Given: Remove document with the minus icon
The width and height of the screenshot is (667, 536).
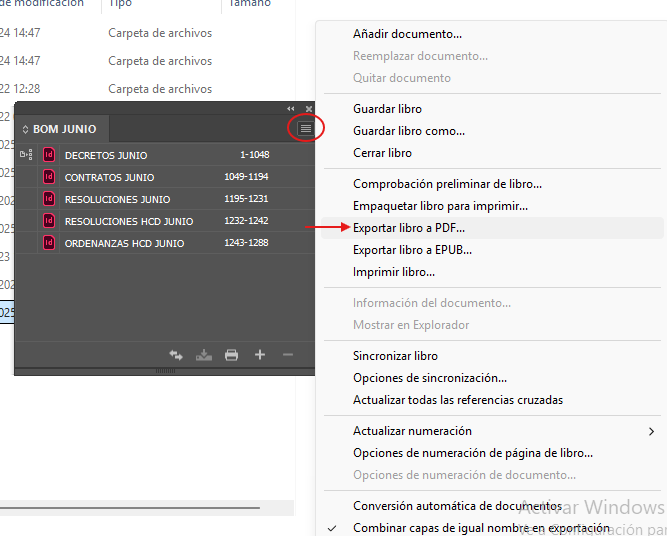Looking at the screenshot, I should pyautogui.click(x=288, y=354).
